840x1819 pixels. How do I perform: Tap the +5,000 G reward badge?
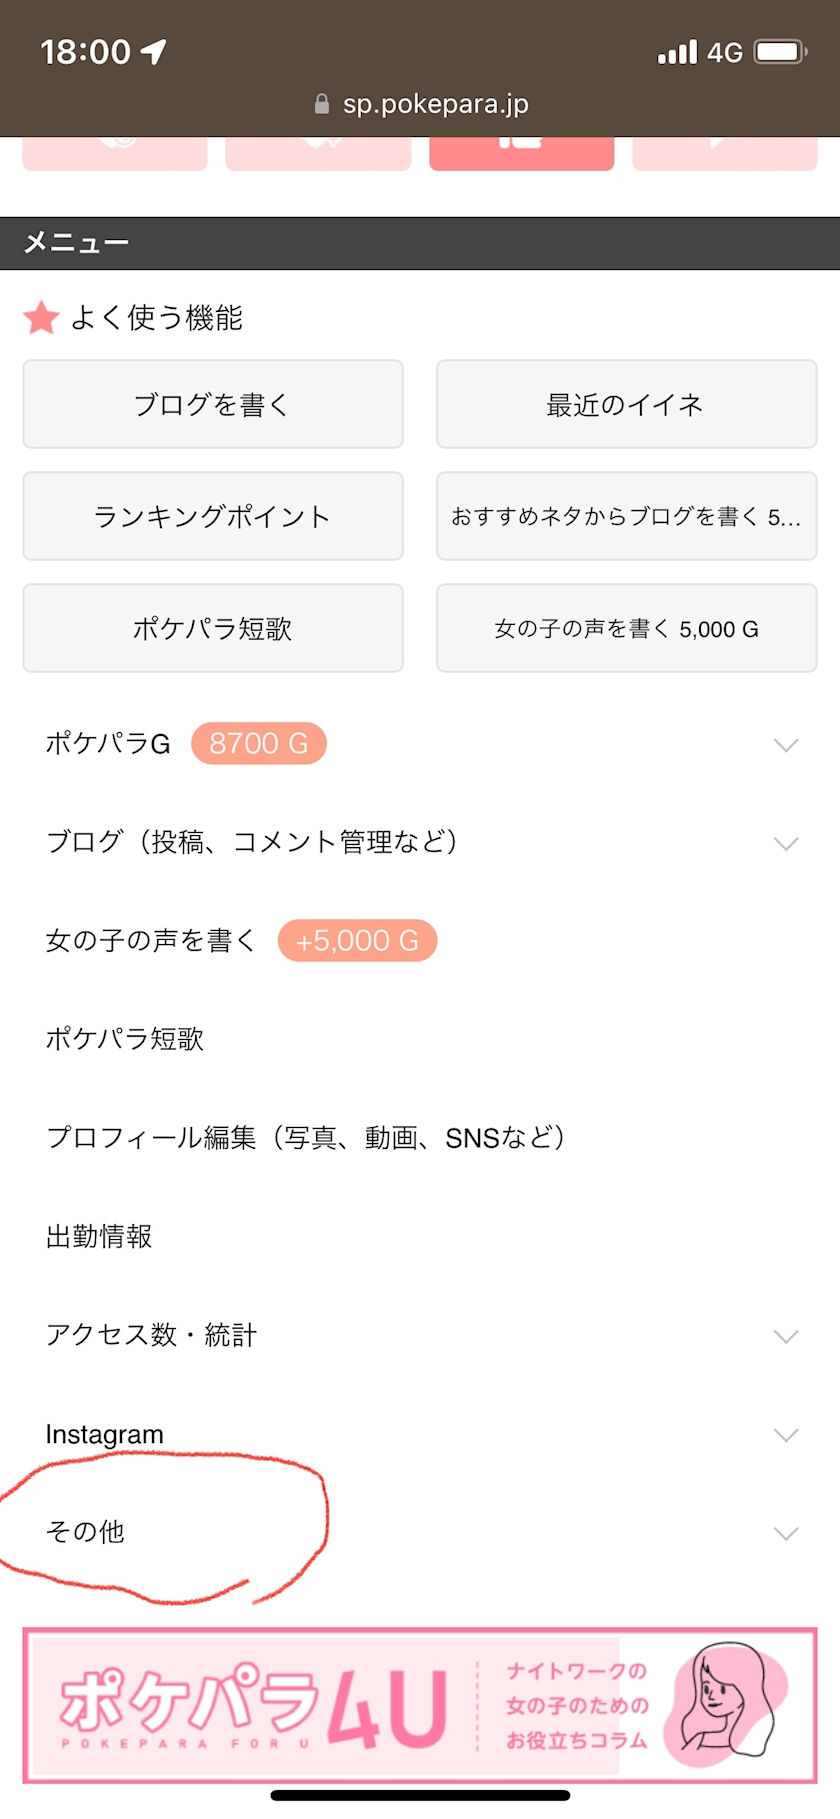tap(357, 941)
